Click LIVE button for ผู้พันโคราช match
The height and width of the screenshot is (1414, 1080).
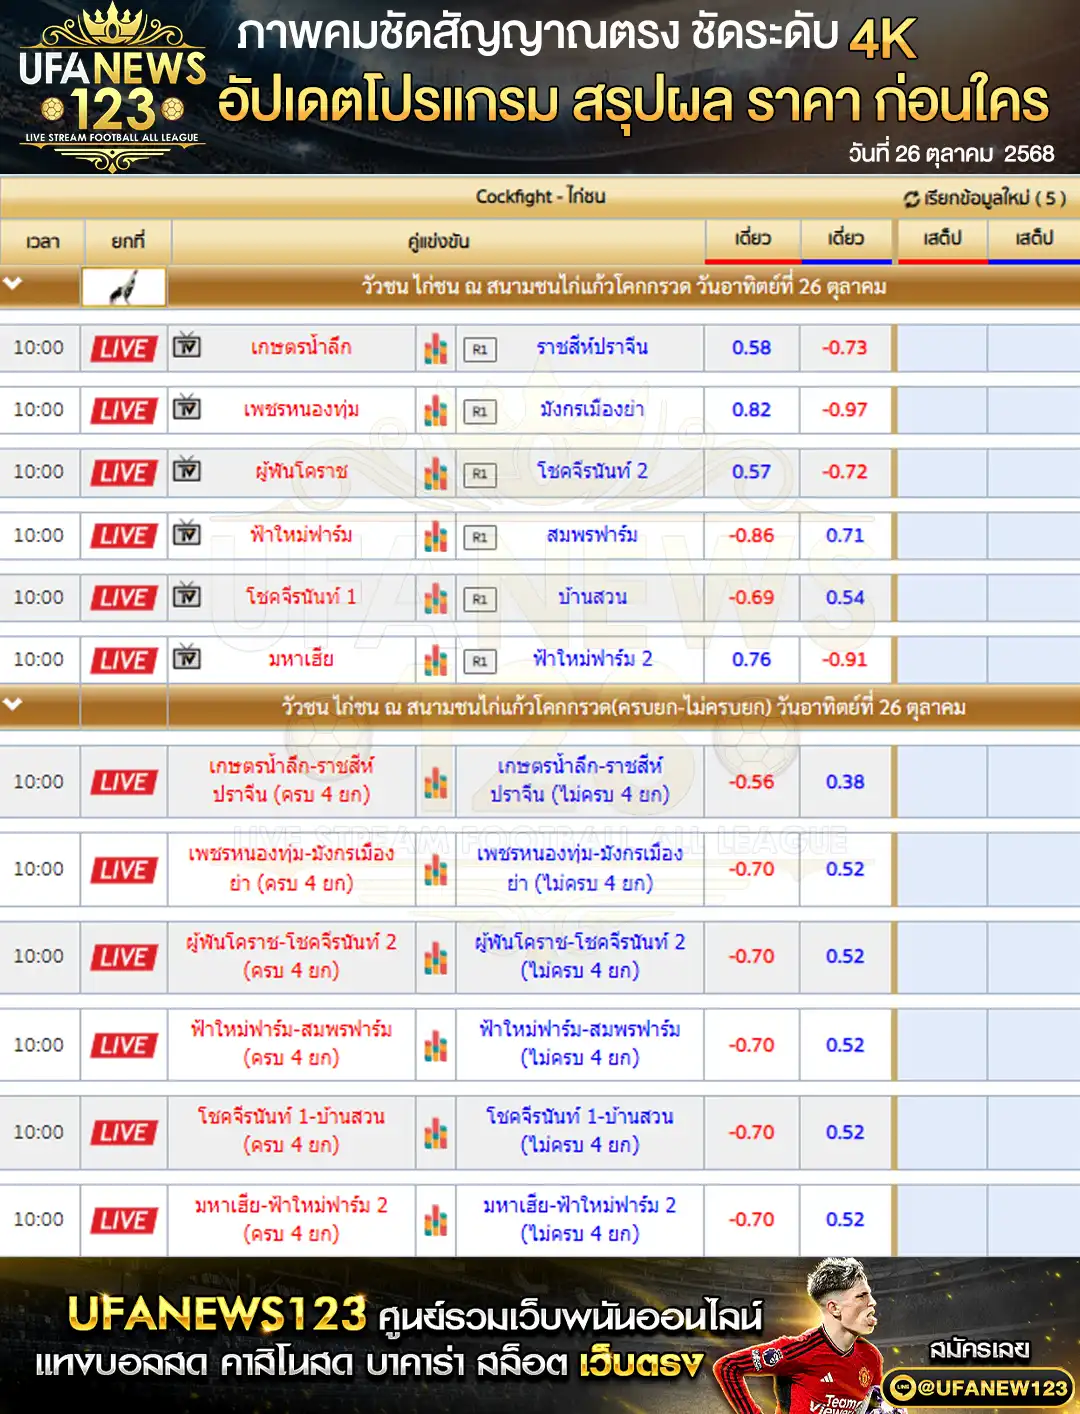124,473
